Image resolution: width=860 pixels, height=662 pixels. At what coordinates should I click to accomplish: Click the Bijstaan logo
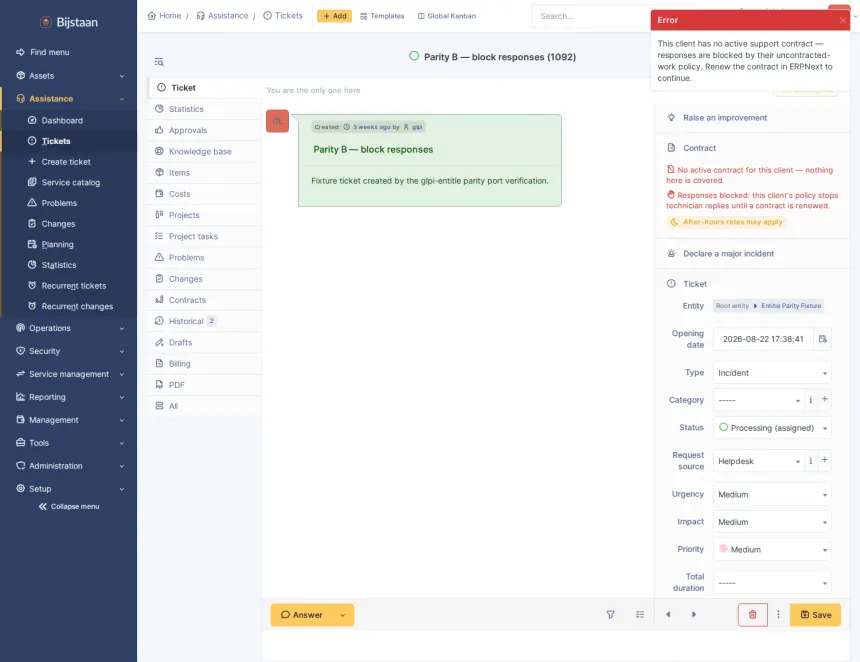69,22
